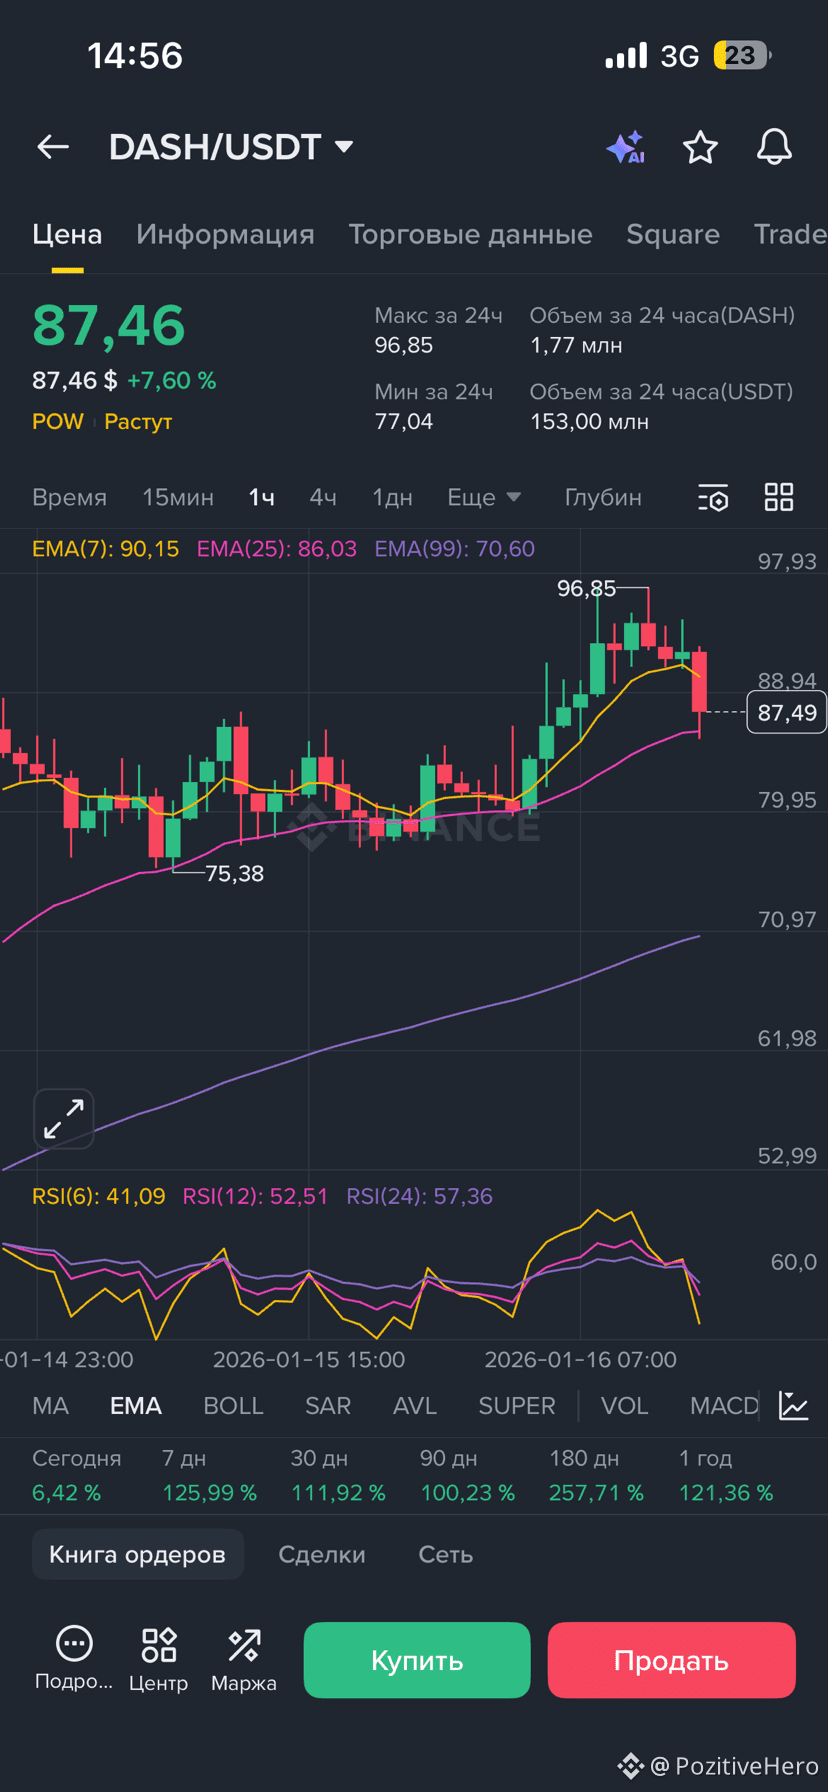Toggle the VOL sub-indicator
The image size is (828, 1792).
point(624,1405)
